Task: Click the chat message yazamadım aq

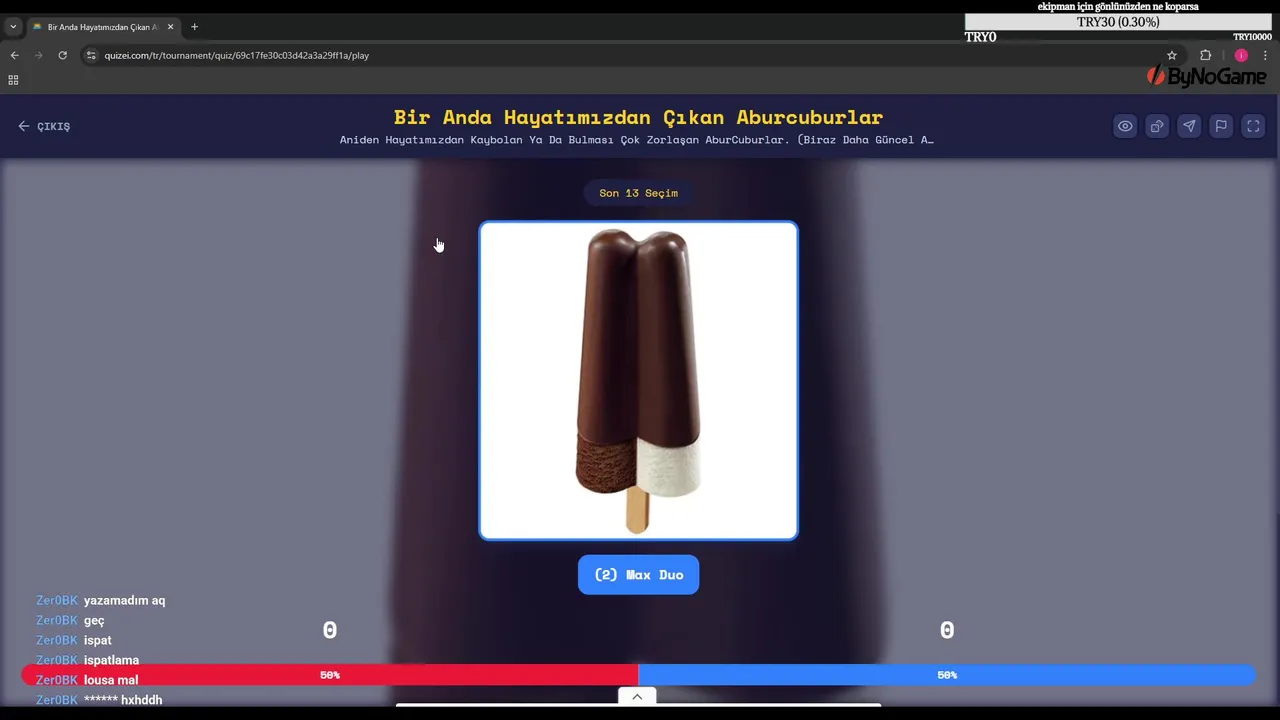Action: [124, 601]
